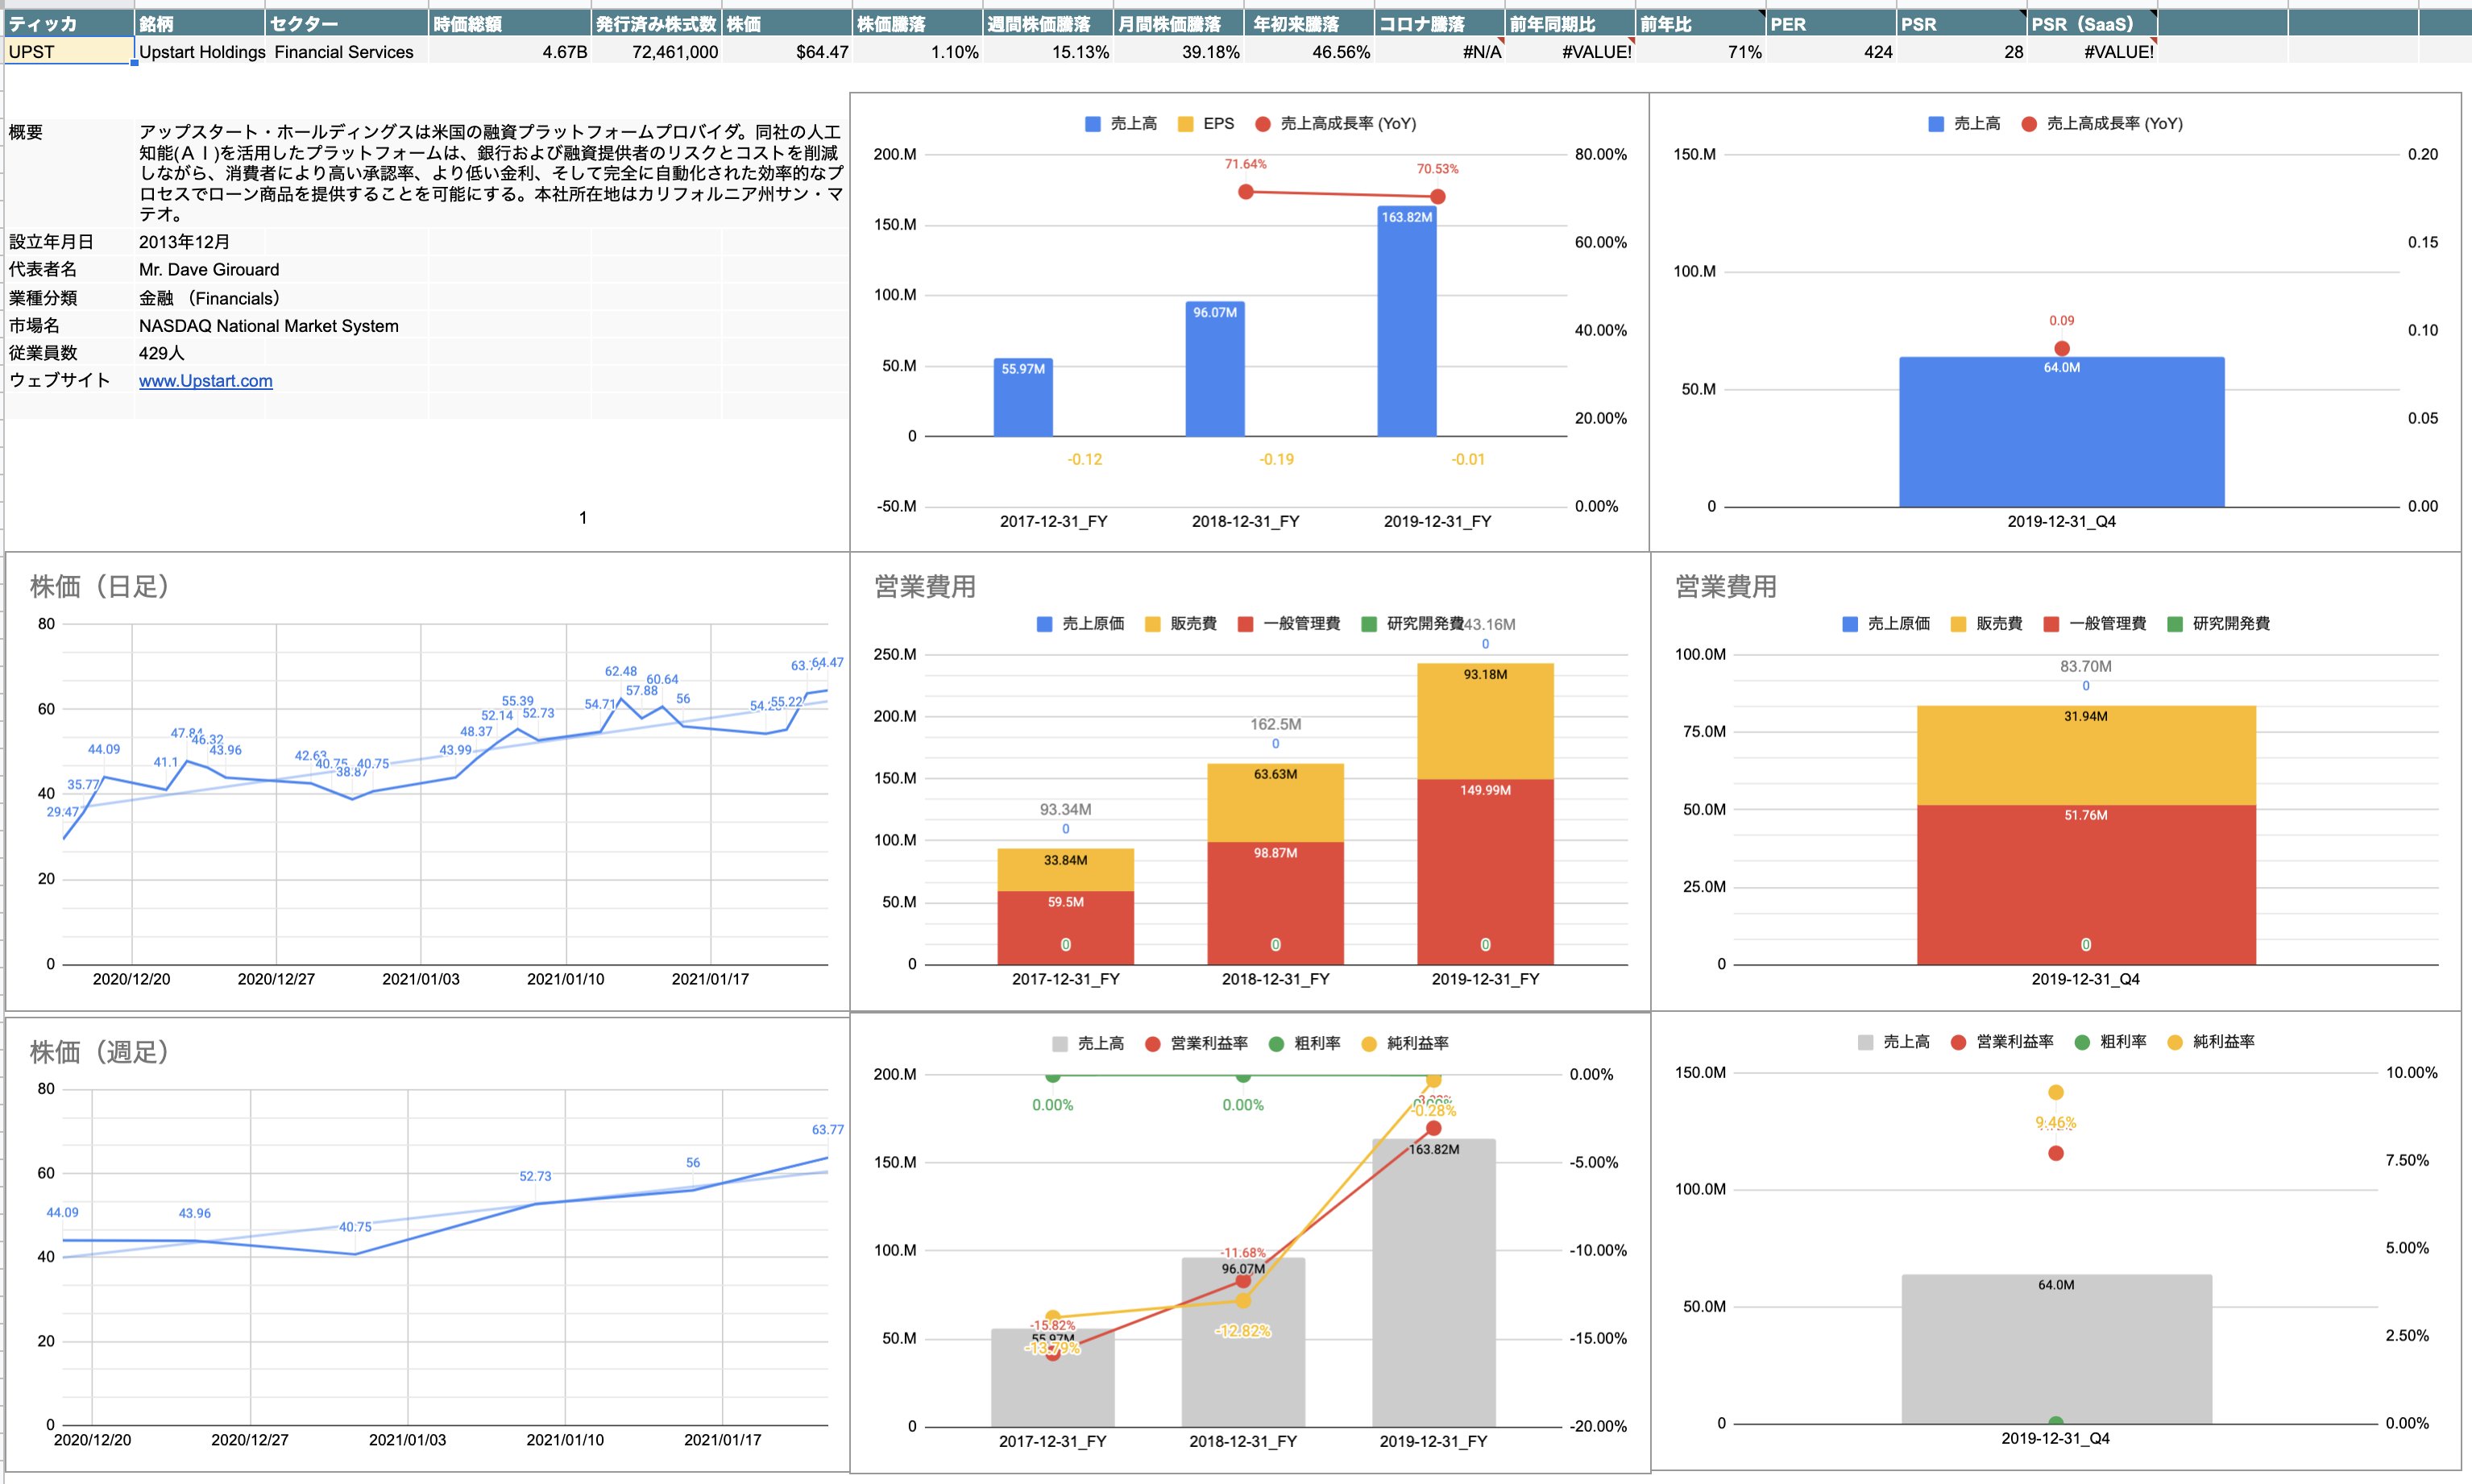Click the yellow EPS legend swatch
This screenshot has width=2472, height=1484.
click(x=1185, y=124)
